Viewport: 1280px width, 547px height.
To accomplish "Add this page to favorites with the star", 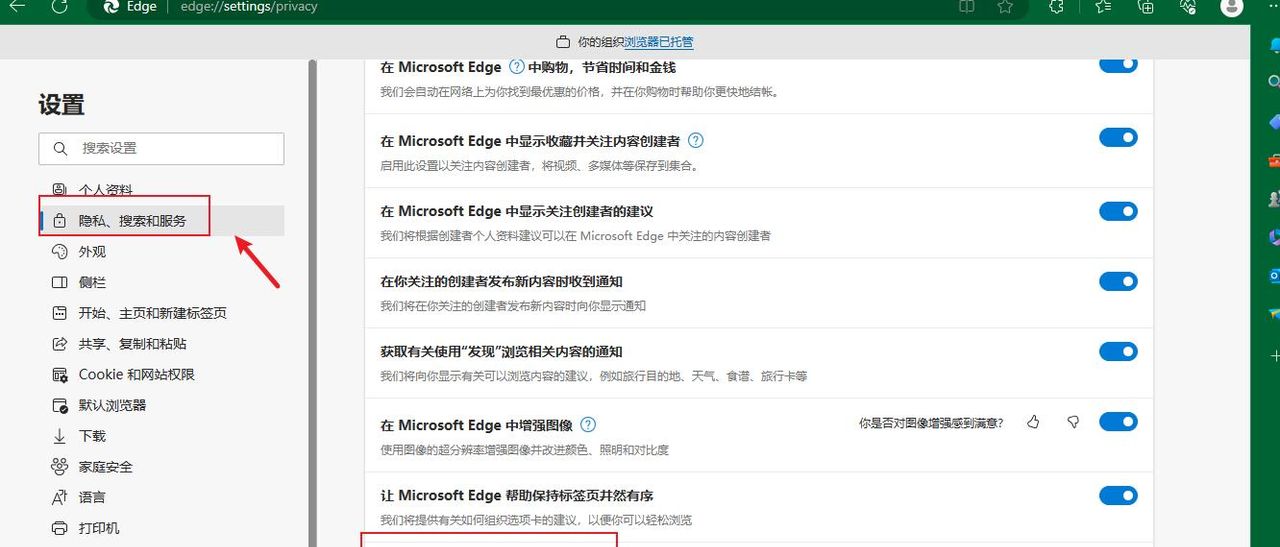I will tap(1005, 6).
